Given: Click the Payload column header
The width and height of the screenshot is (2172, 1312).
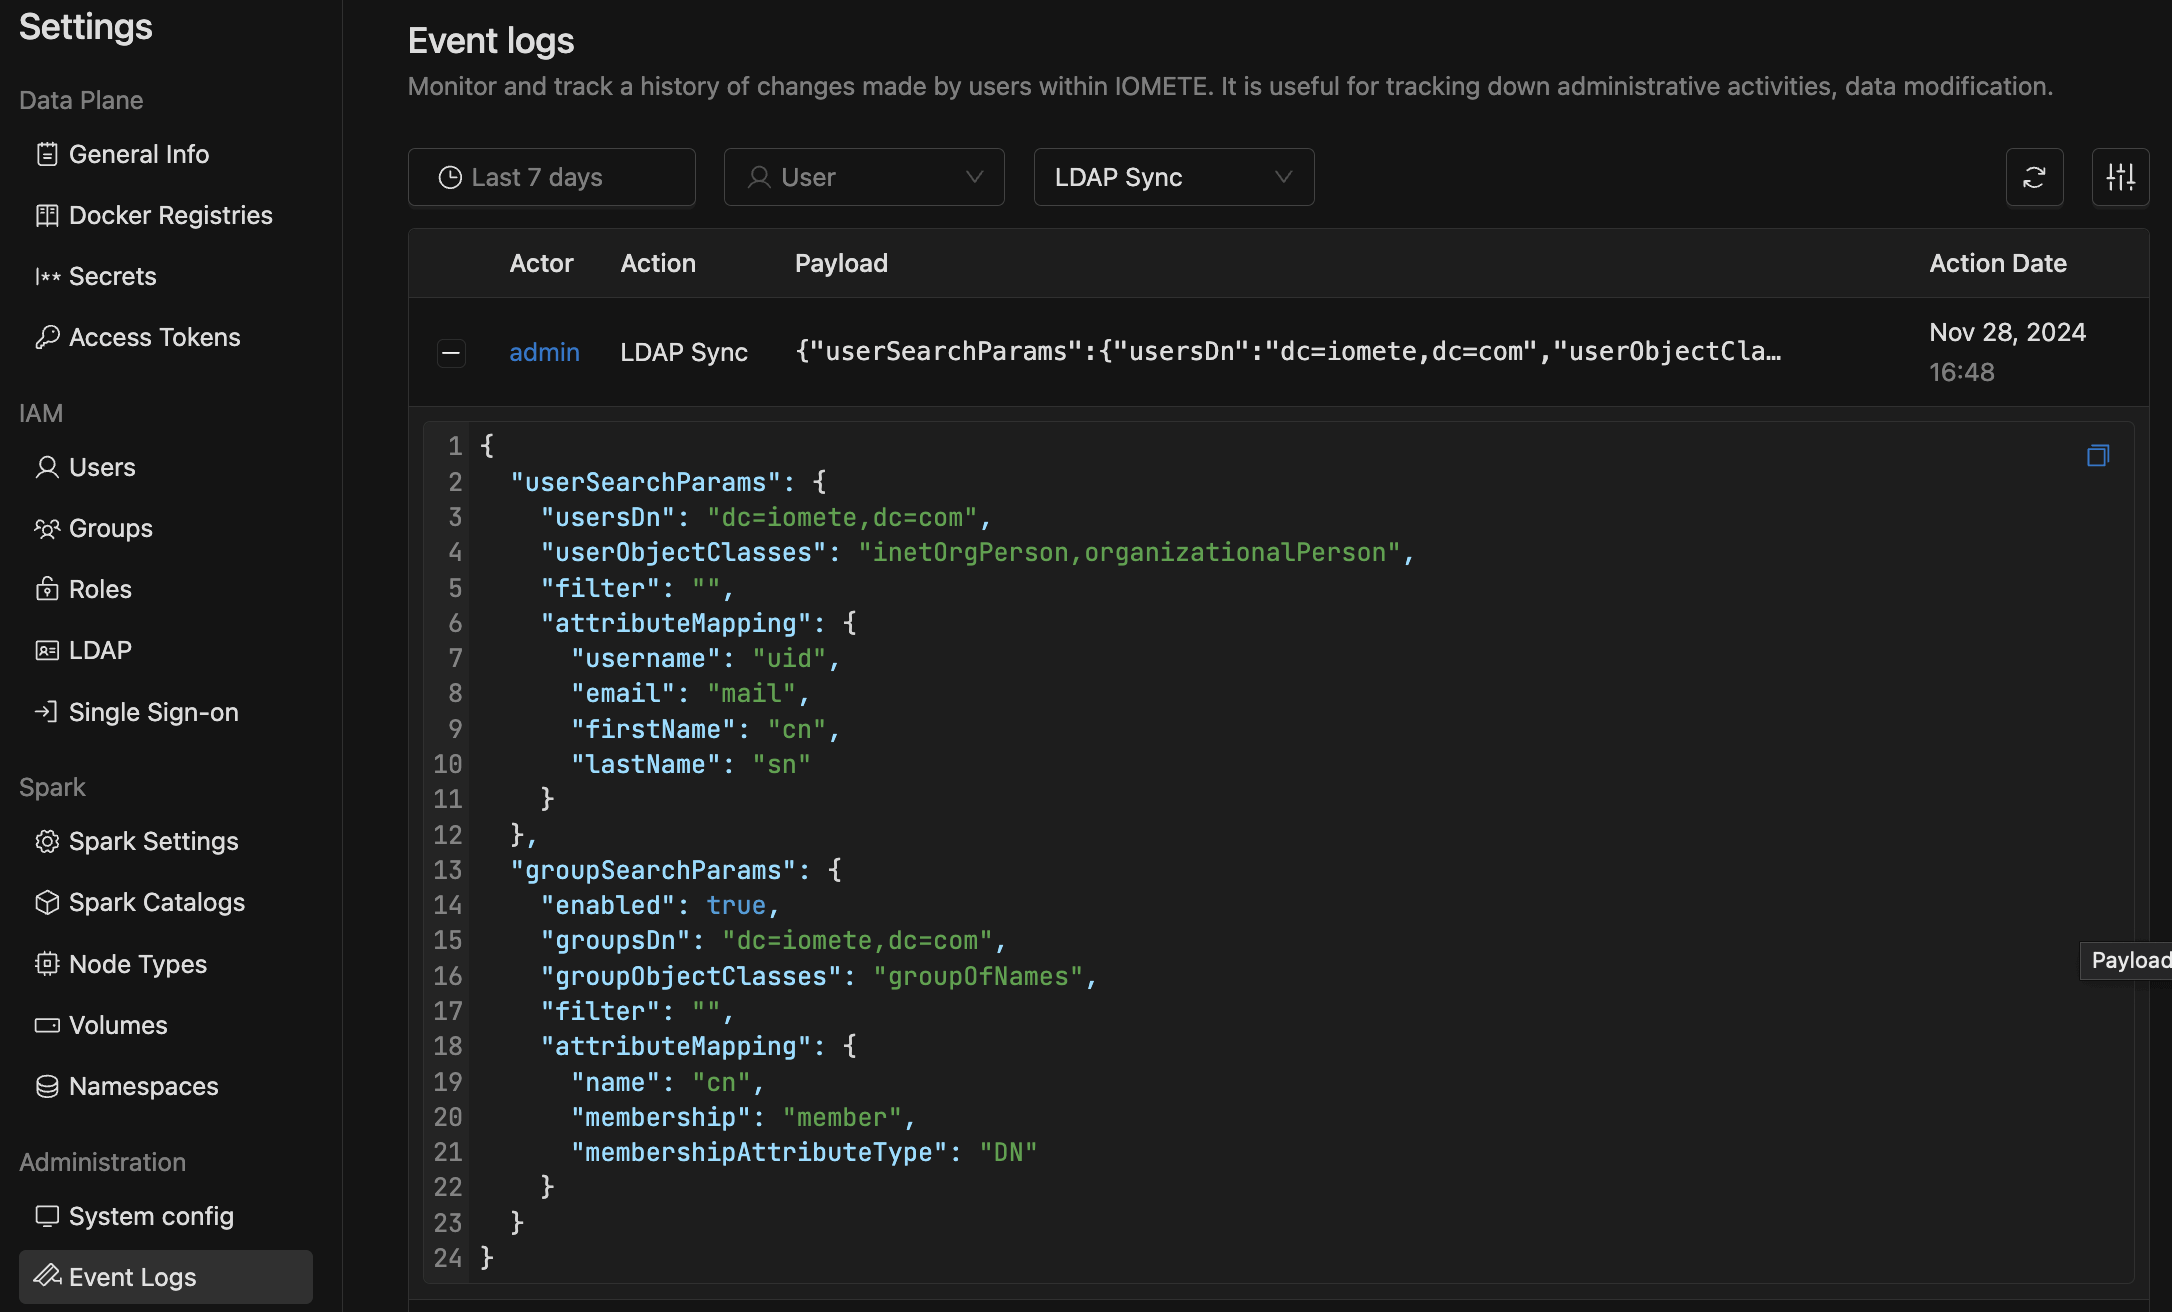Looking at the screenshot, I should pyautogui.click(x=841, y=263).
